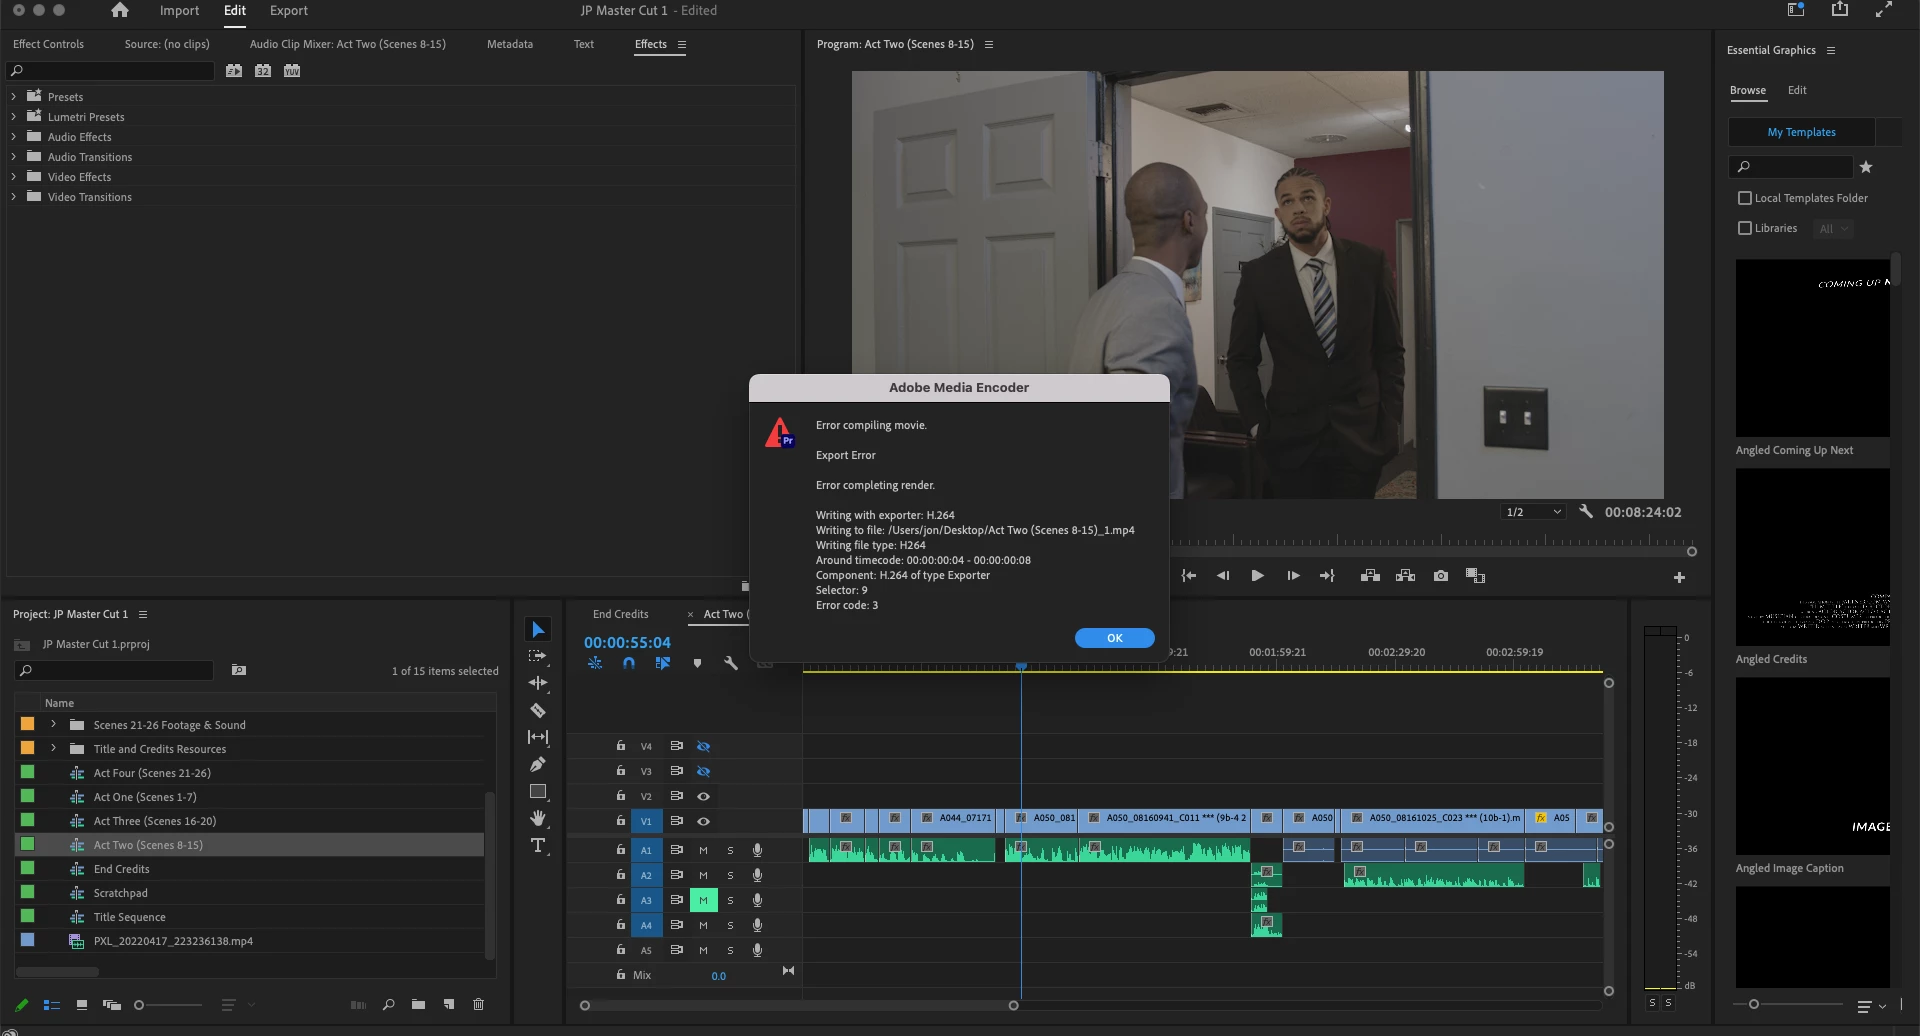
Task: Open Program monitor button editor plus icon
Action: [x=1679, y=577]
